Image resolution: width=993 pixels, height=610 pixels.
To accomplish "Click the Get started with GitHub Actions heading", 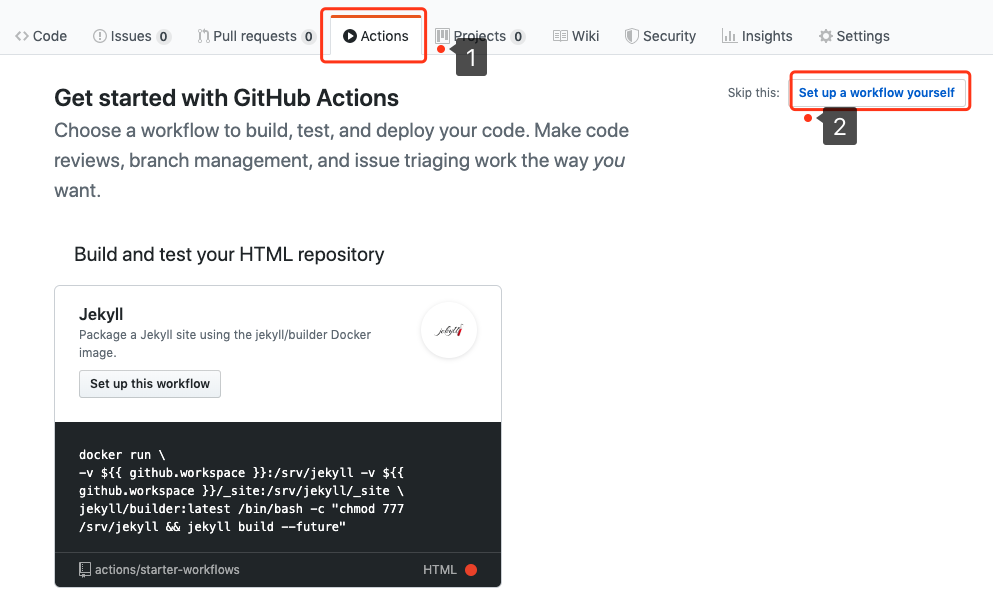I will (226, 98).
